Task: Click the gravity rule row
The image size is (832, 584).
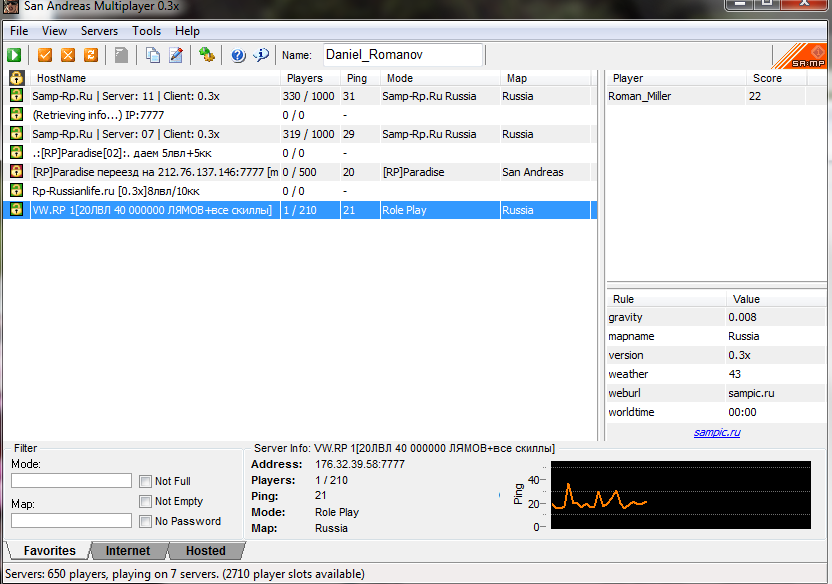Action: click(716, 317)
